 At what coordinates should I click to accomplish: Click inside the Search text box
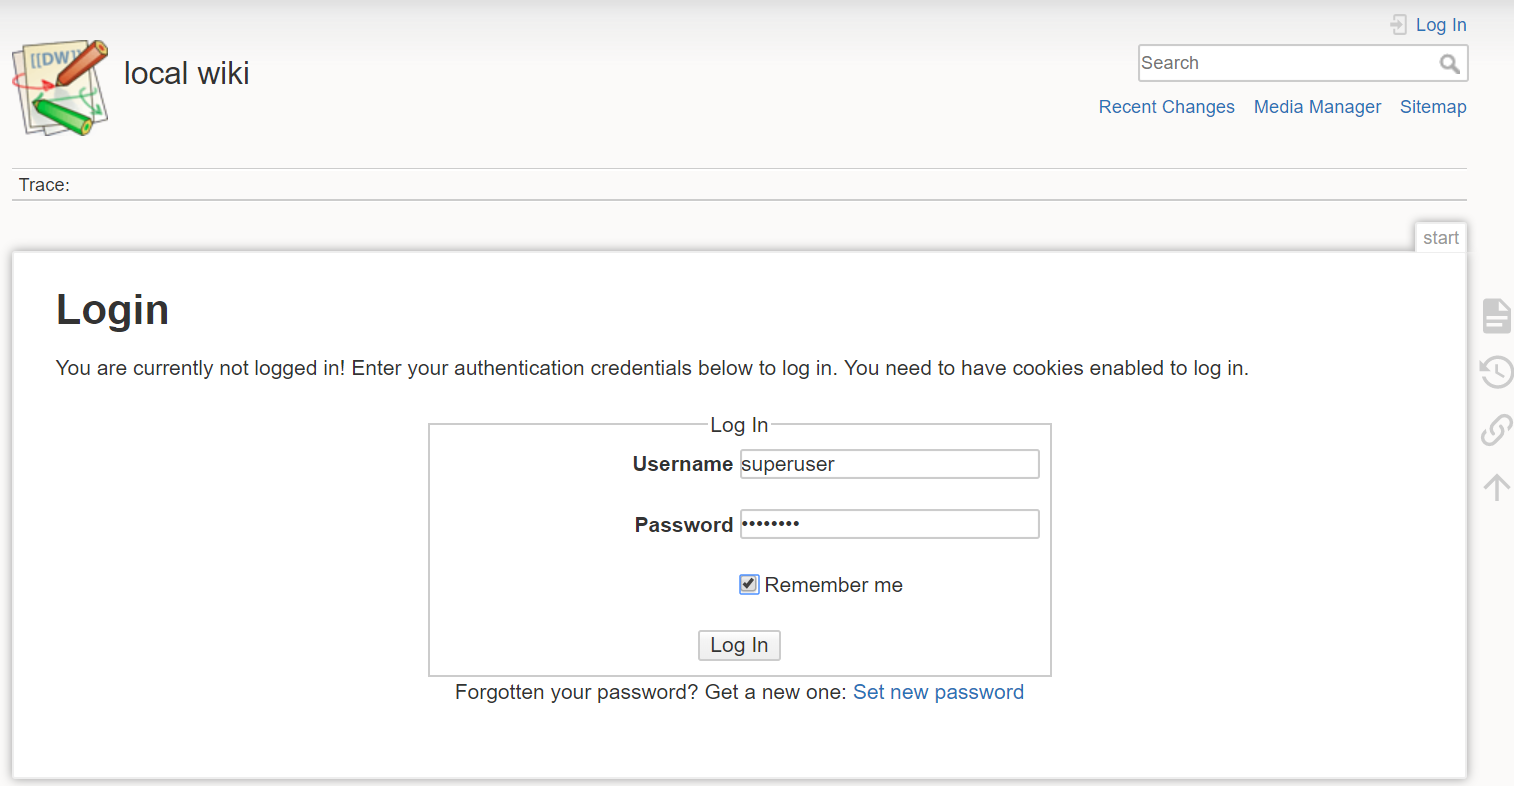point(1288,63)
